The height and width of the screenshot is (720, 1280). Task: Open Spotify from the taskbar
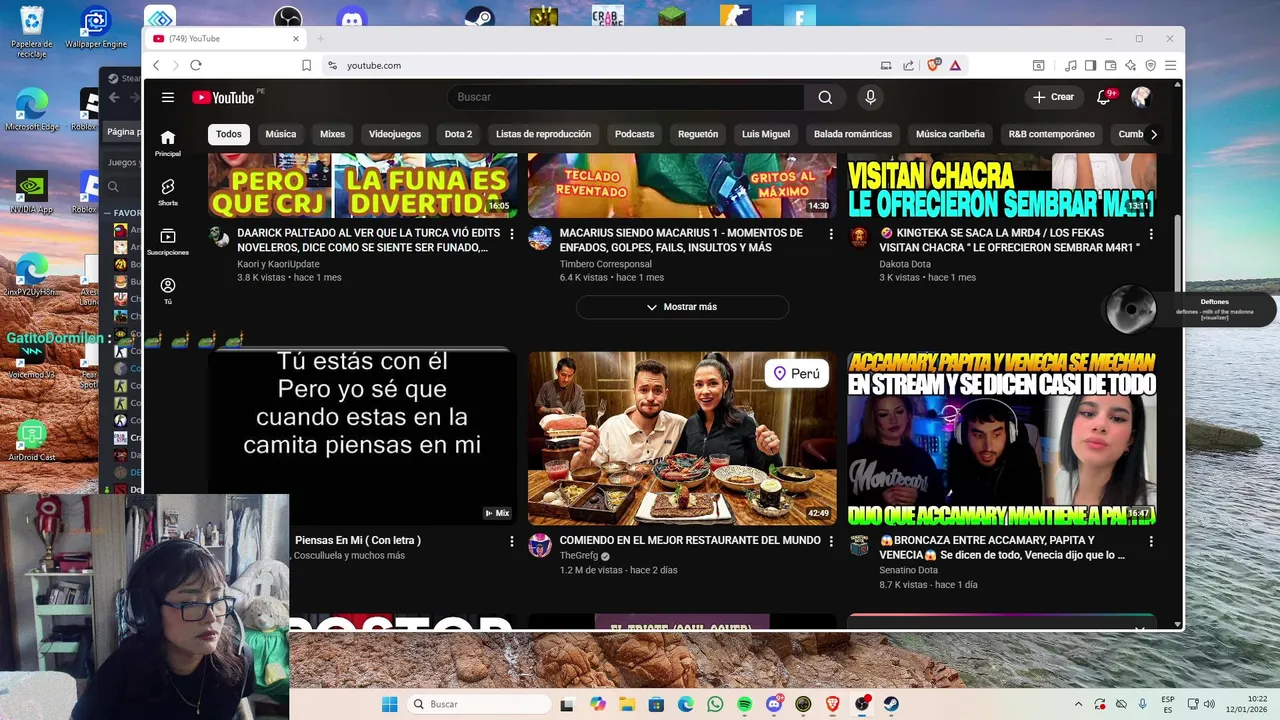744,704
